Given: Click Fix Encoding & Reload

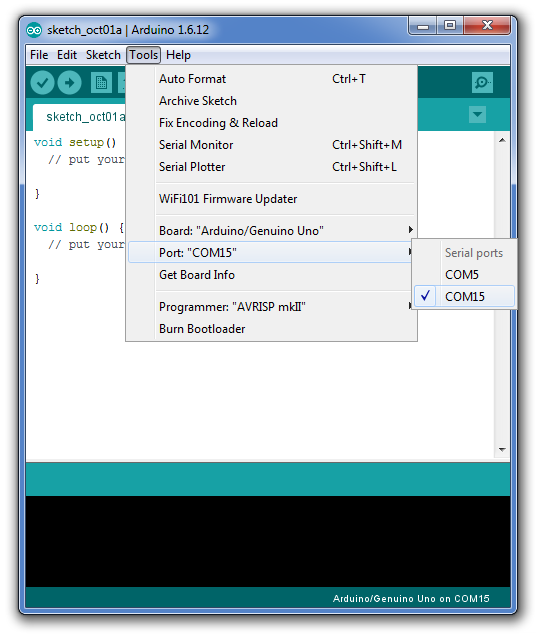Looking at the screenshot, I should pos(271,123).
